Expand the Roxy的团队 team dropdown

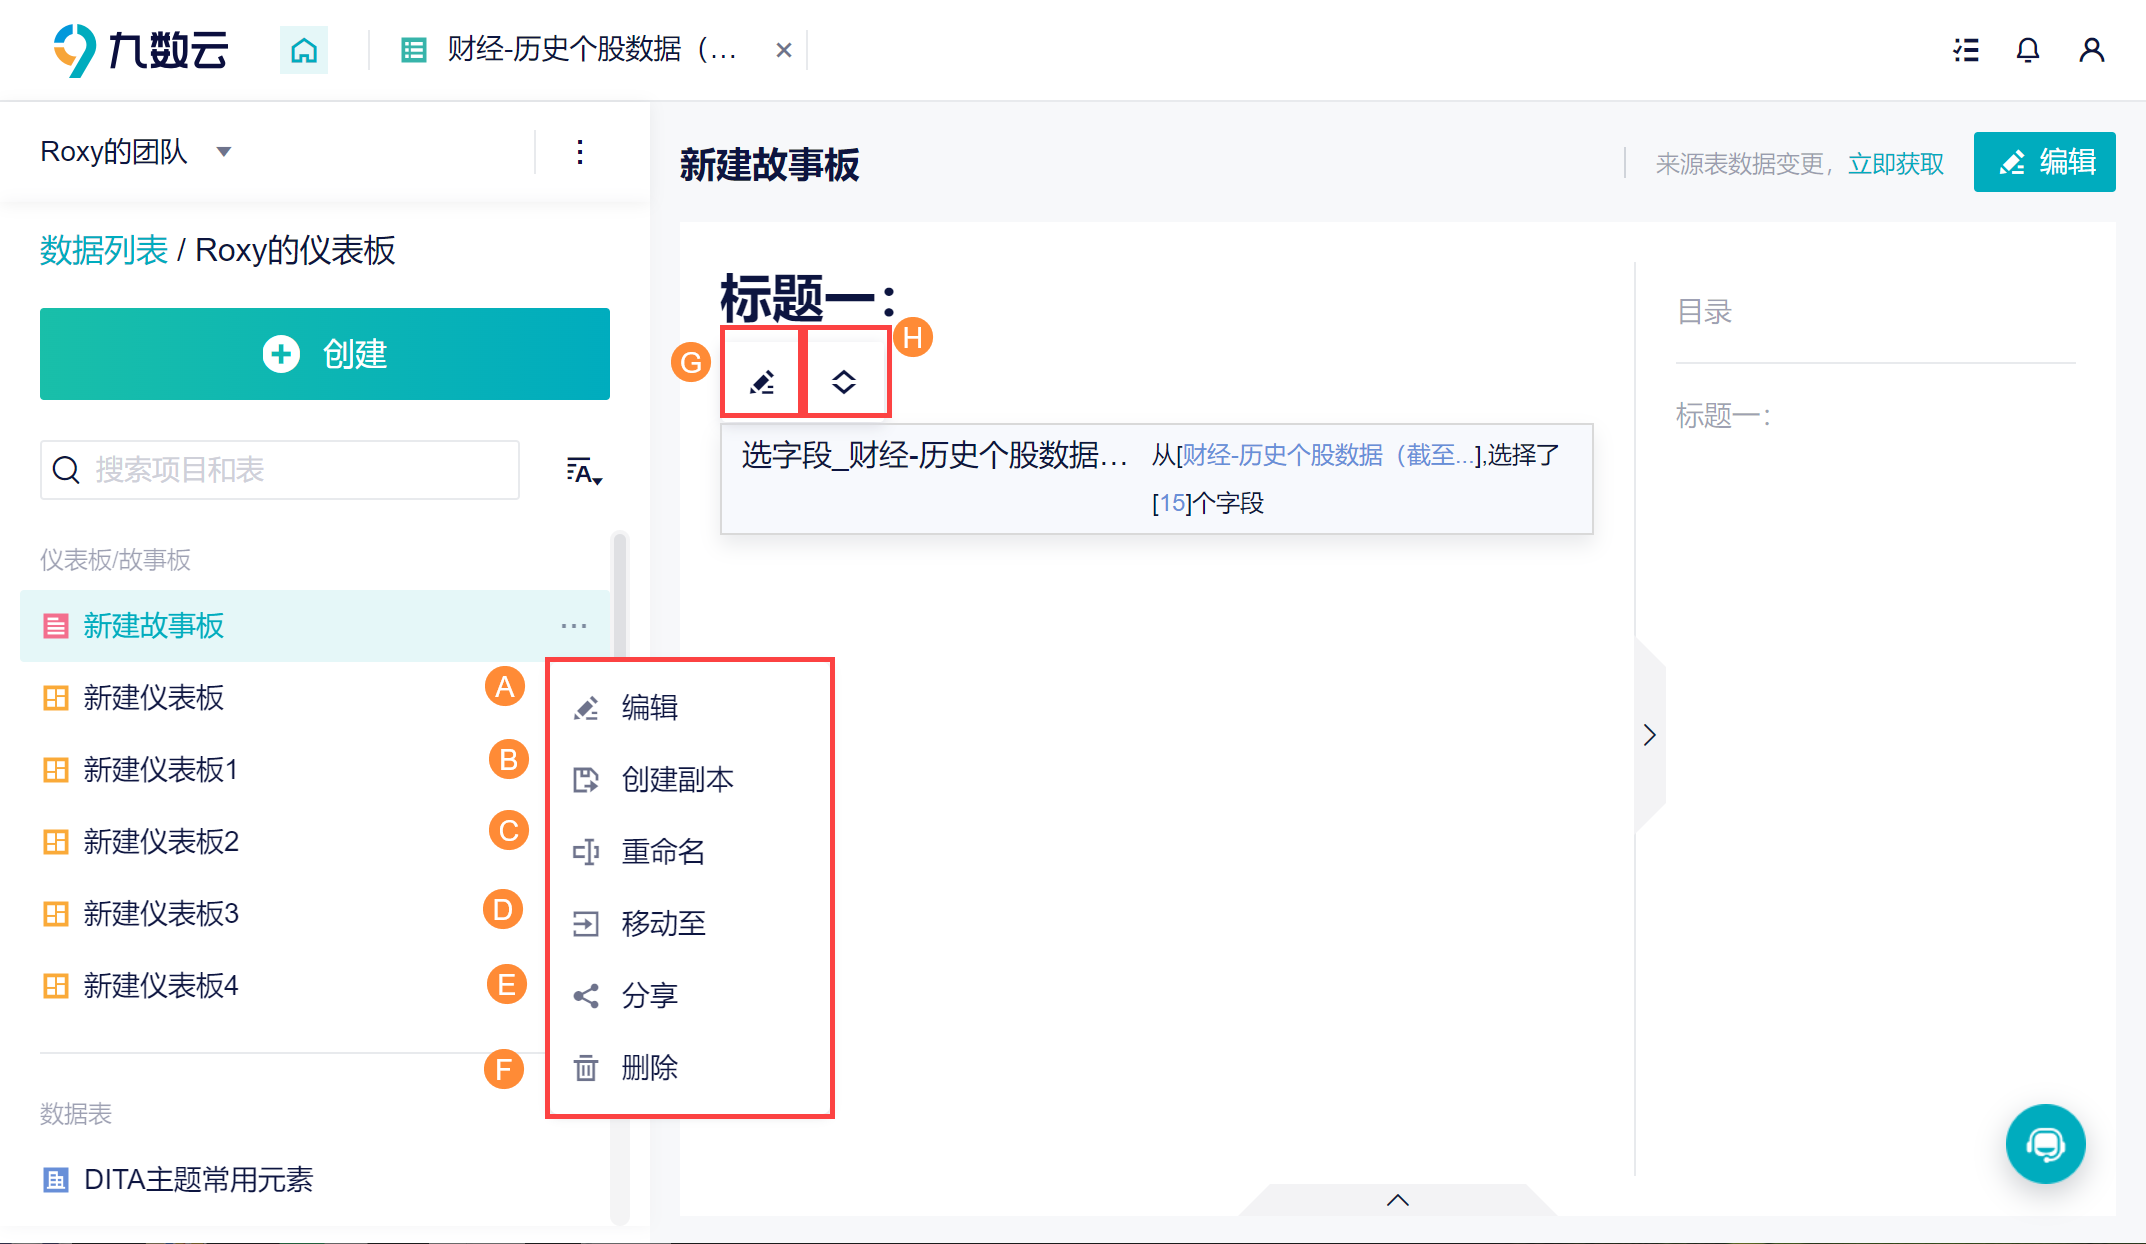pyautogui.click(x=224, y=152)
